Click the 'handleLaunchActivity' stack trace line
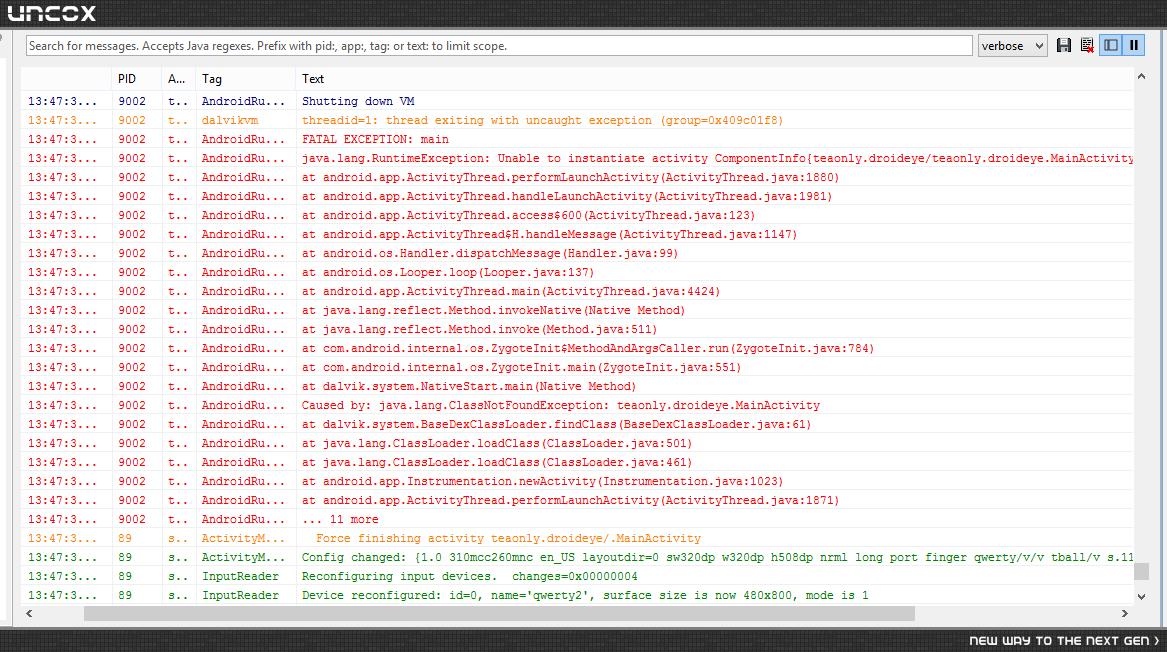Screen dimensions: 1167x652 [577, 196]
